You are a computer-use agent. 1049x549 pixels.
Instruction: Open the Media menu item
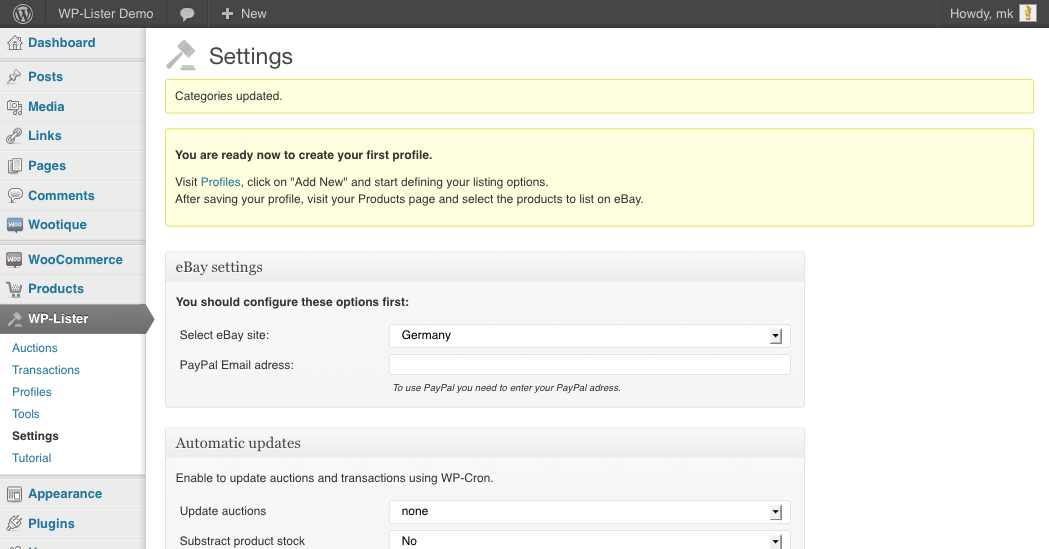[46, 107]
